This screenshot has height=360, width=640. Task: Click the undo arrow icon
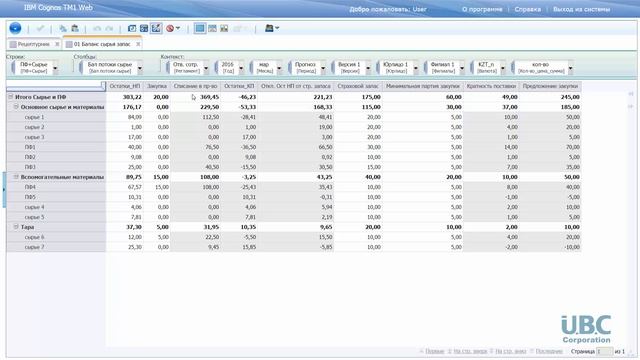97,29
